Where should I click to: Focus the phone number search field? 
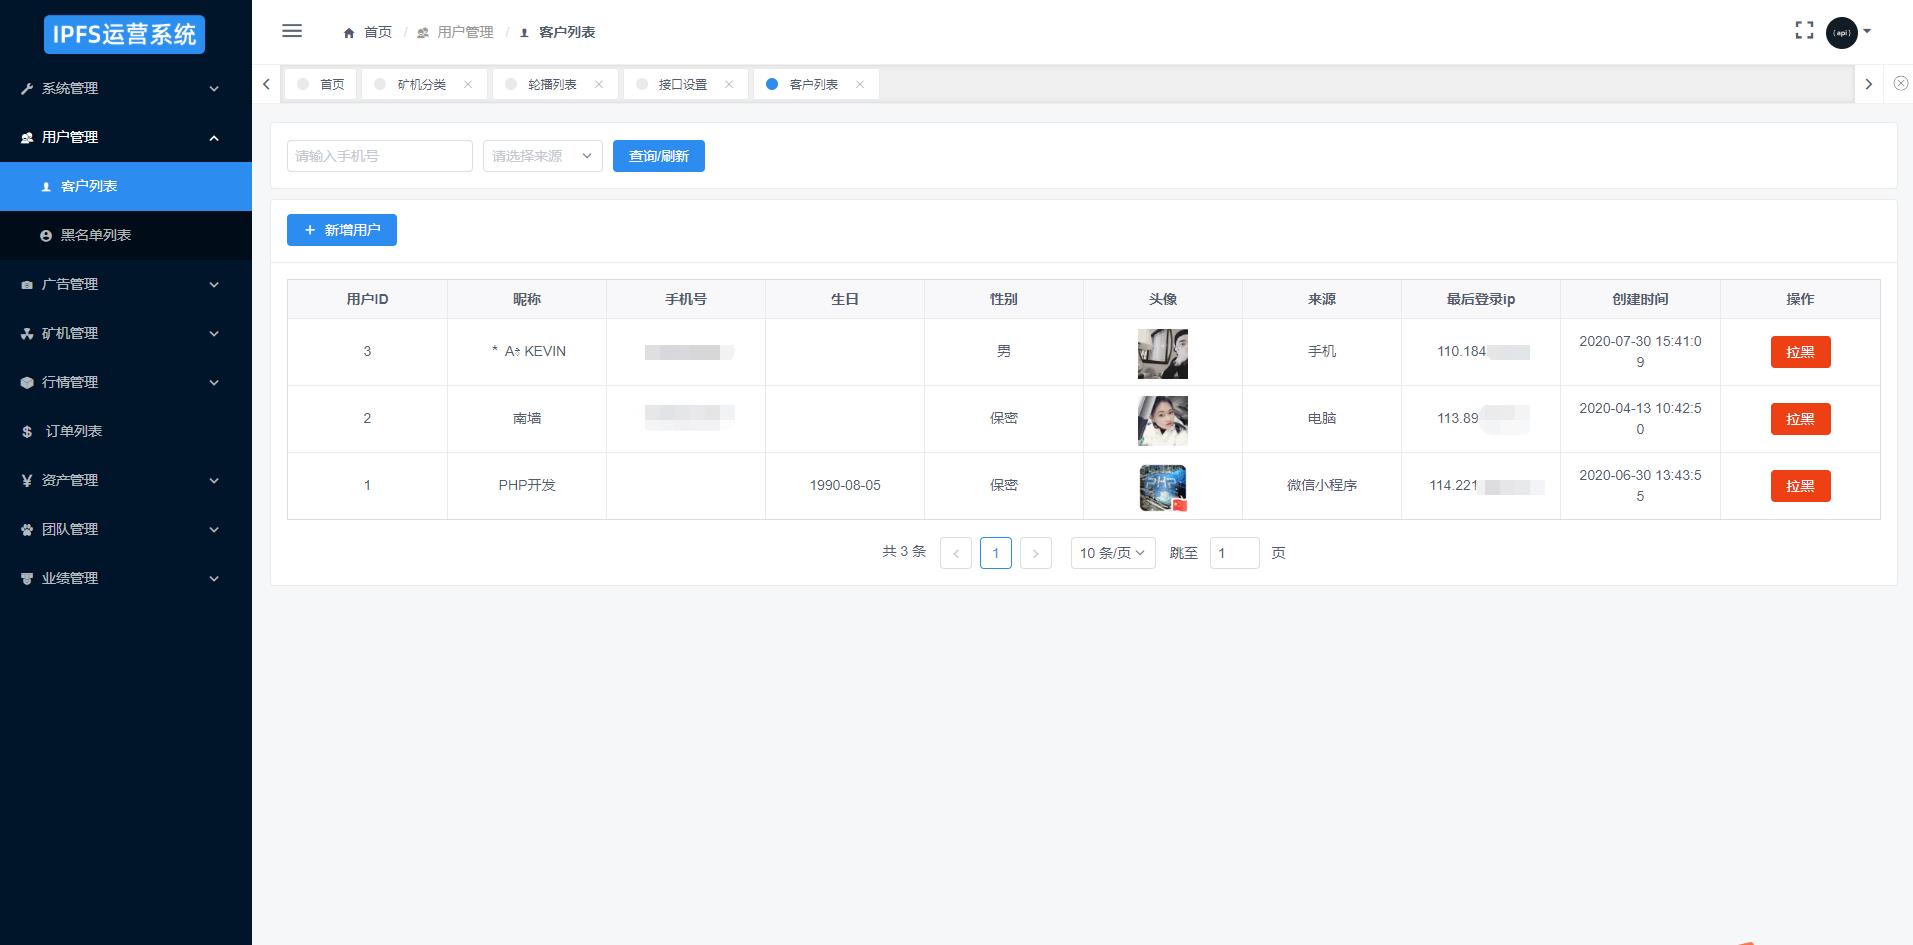pyautogui.click(x=379, y=156)
